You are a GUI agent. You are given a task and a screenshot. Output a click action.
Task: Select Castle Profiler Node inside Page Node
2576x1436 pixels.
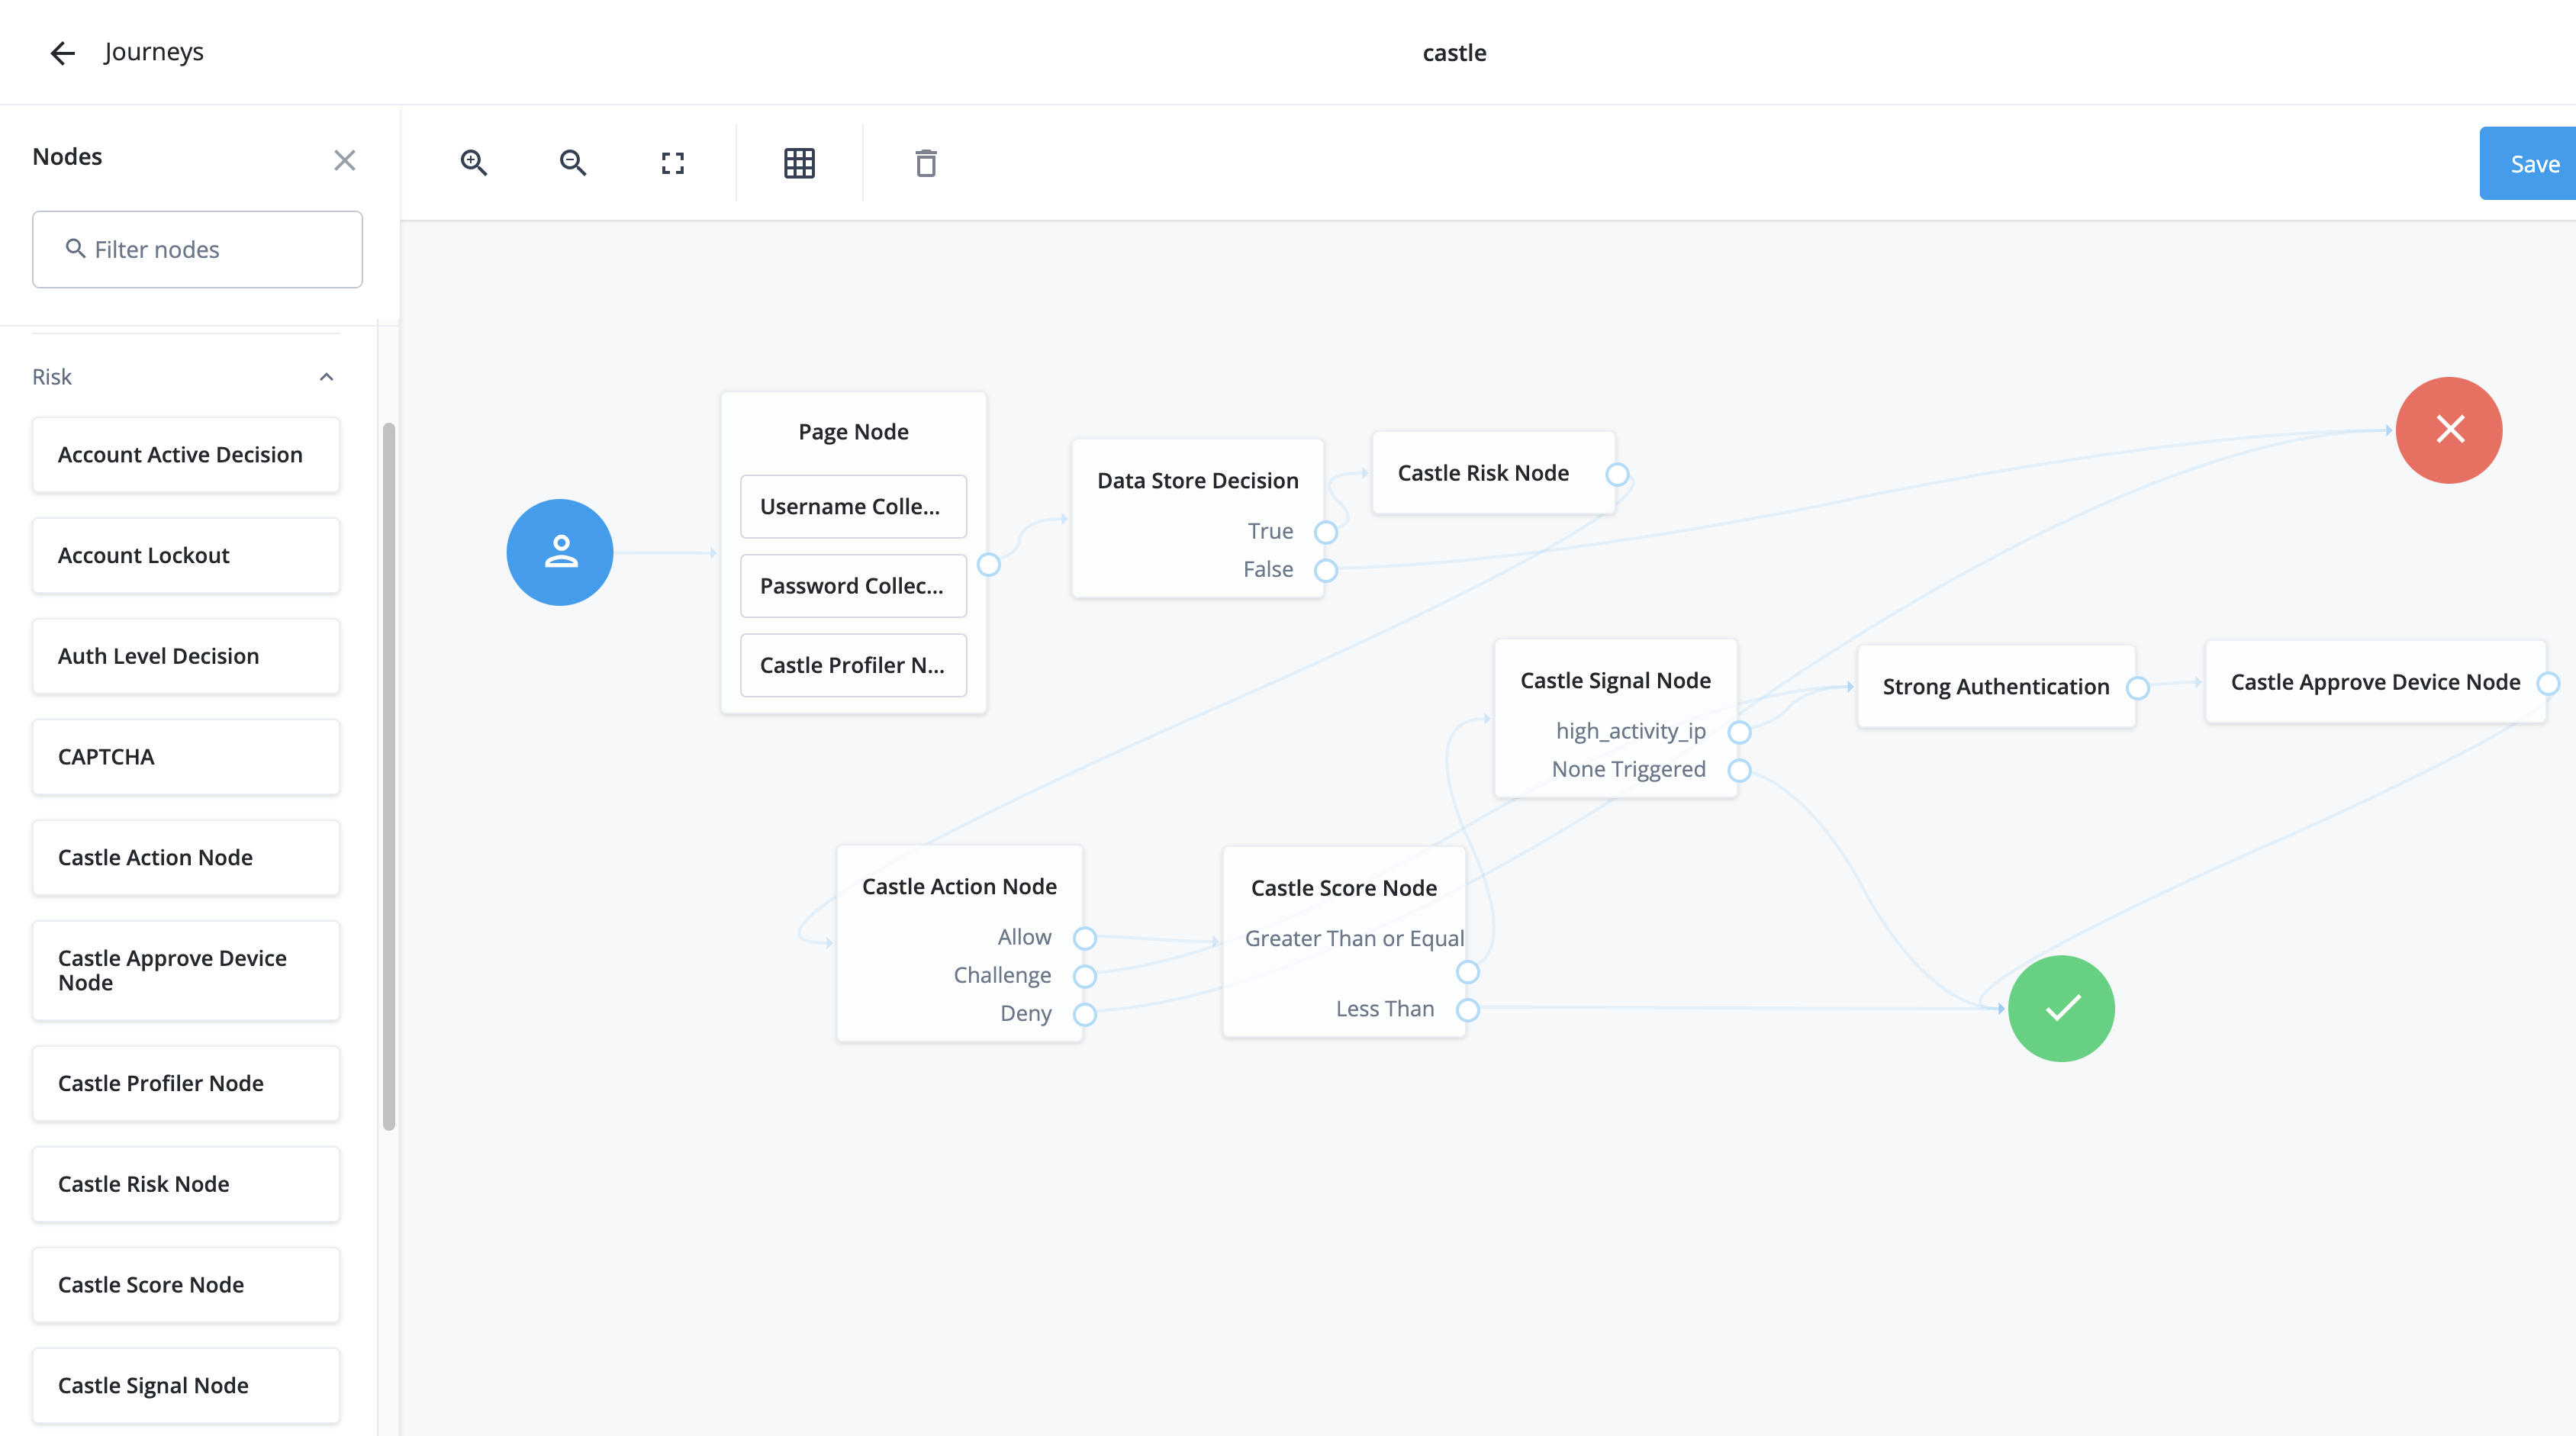[x=853, y=665]
